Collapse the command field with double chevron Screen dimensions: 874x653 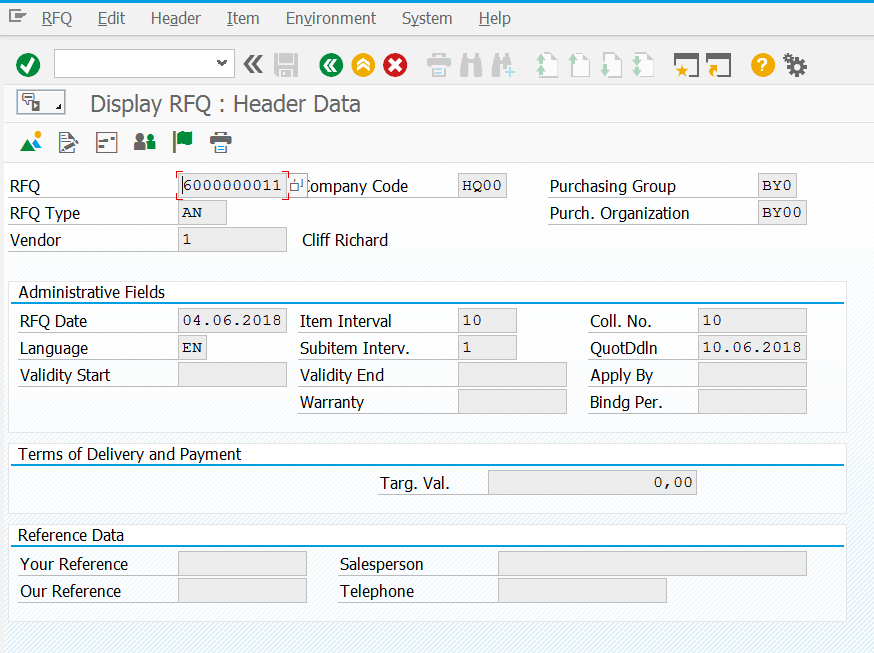pyautogui.click(x=253, y=65)
